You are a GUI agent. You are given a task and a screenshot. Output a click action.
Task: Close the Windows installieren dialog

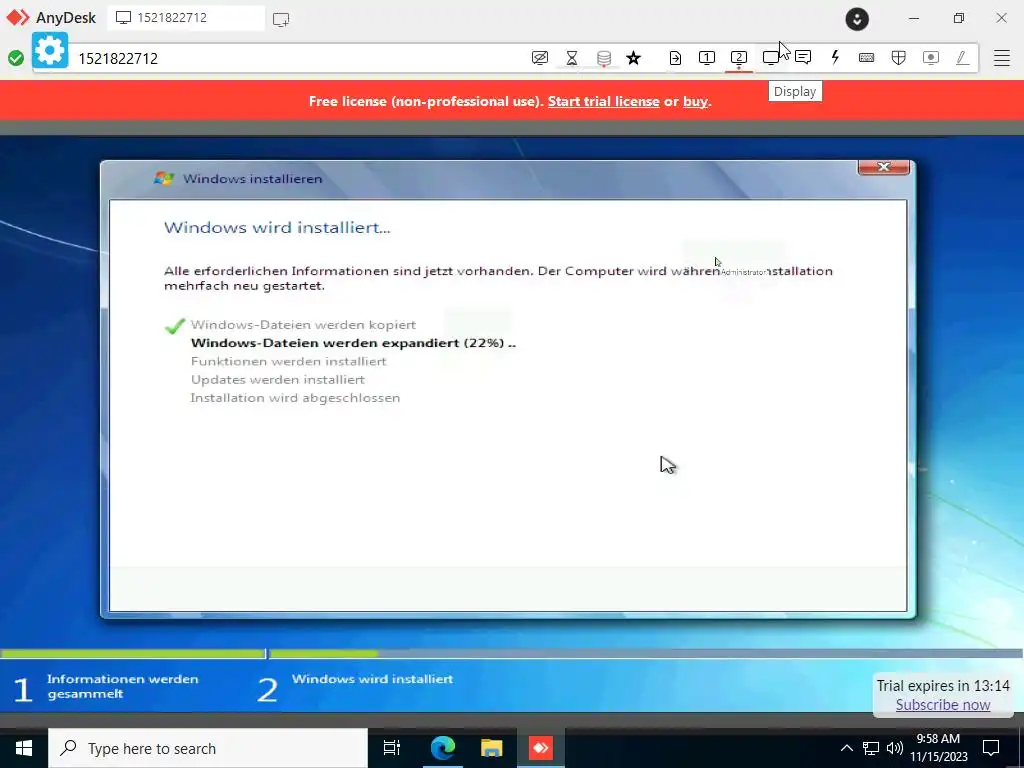(884, 167)
